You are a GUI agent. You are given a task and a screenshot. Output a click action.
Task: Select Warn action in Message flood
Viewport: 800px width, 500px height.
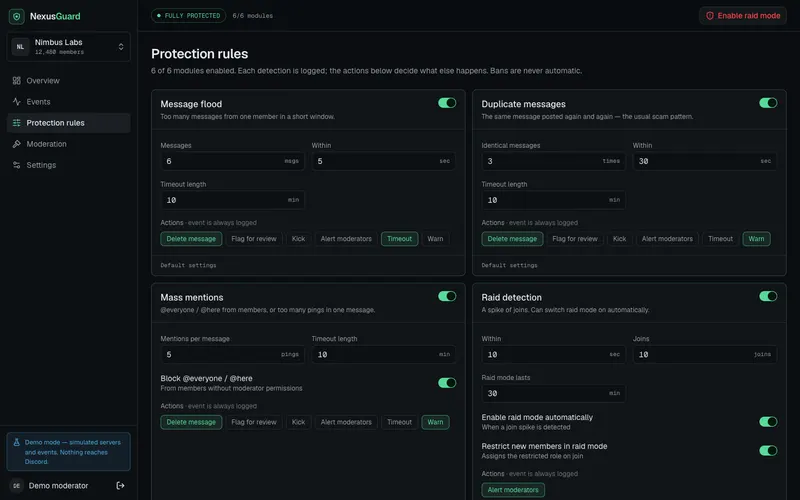click(x=435, y=239)
